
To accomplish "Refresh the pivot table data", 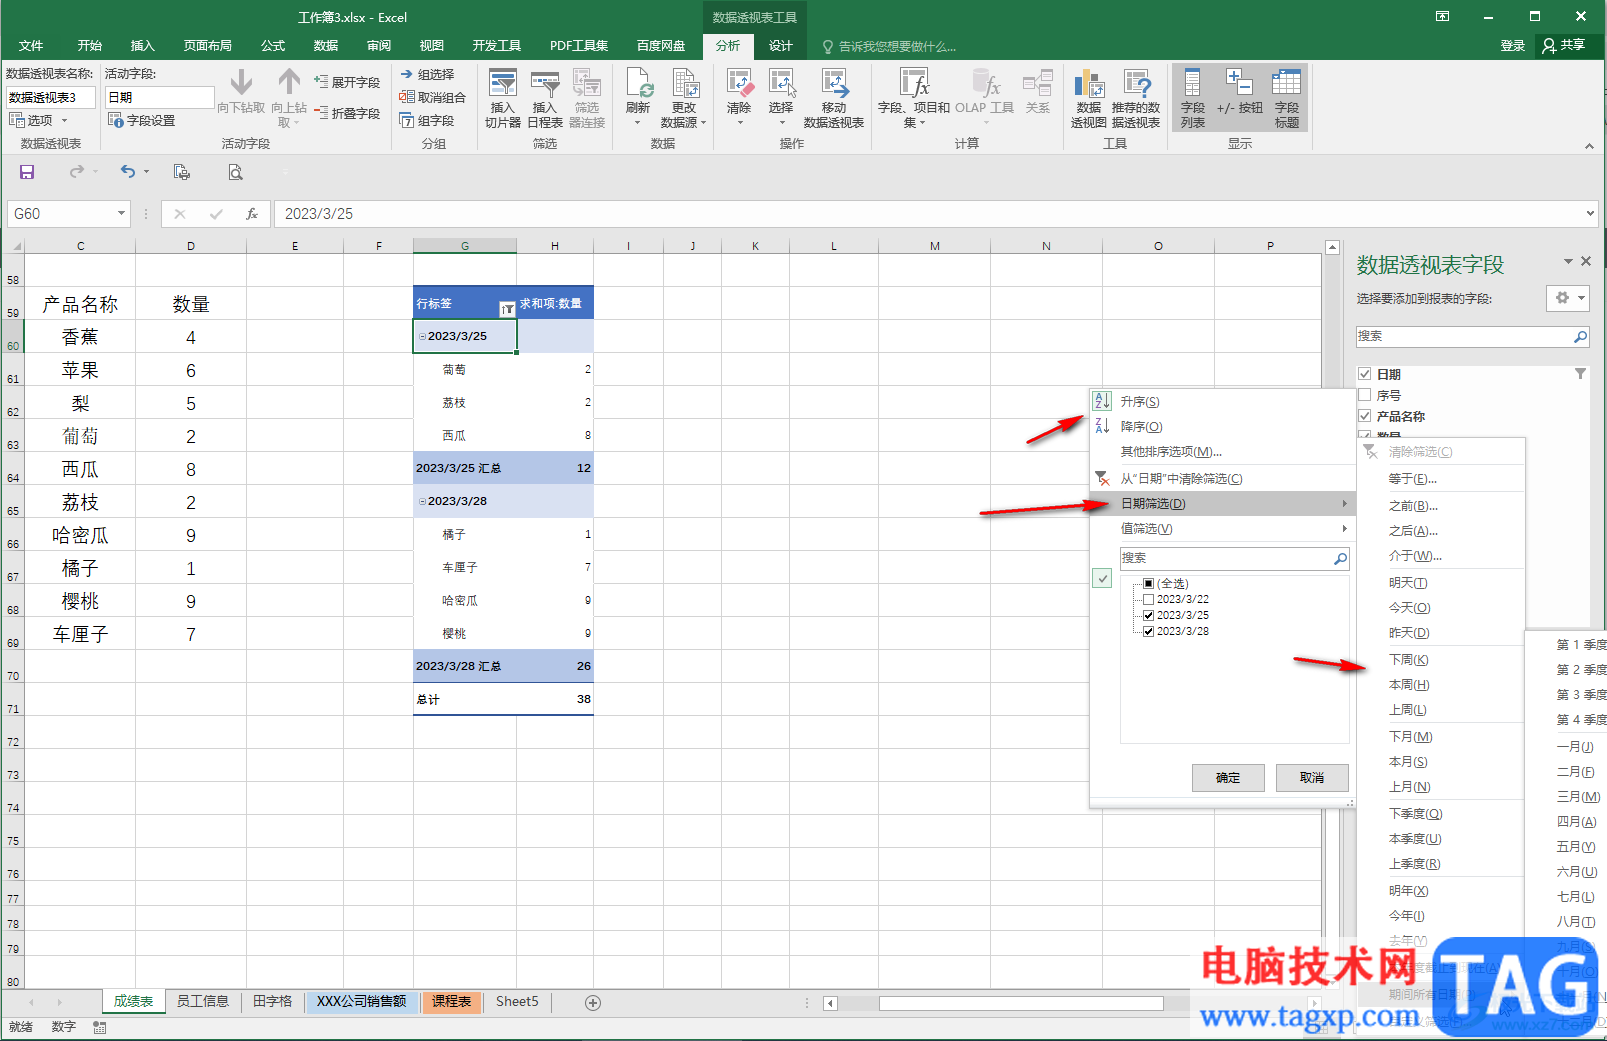I will tap(638, 97).
